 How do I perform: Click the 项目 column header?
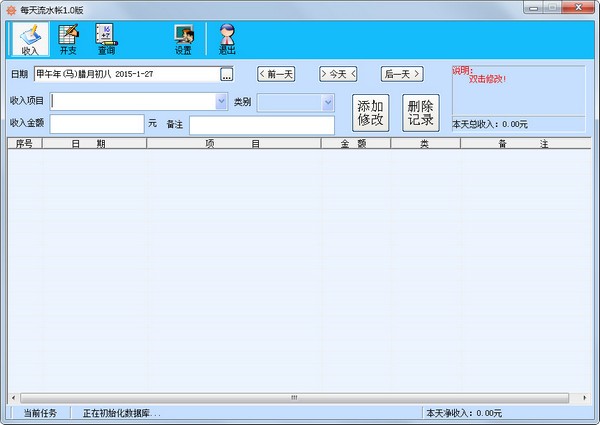tap(233, 143)
